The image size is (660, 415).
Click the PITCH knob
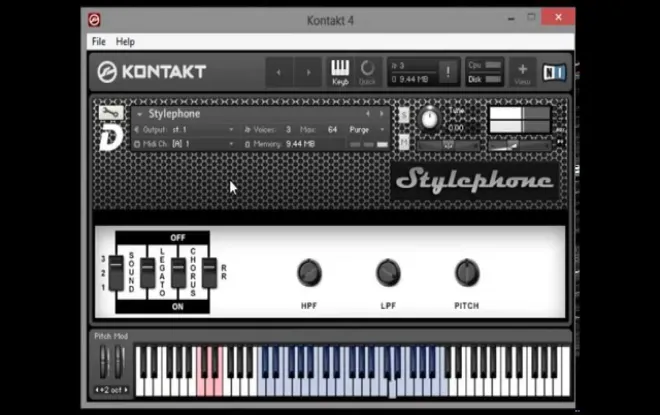[x=467, y=273]
